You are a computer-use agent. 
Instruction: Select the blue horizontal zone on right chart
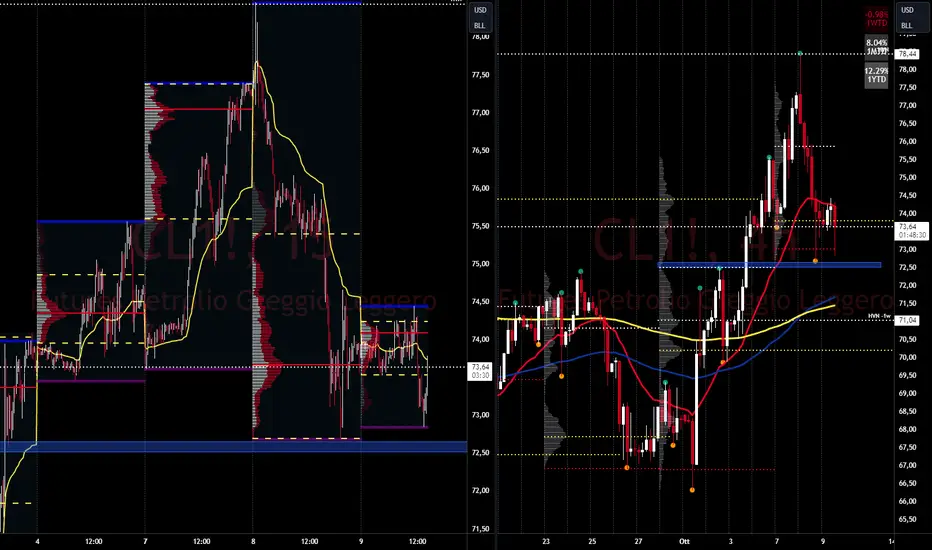769,265
